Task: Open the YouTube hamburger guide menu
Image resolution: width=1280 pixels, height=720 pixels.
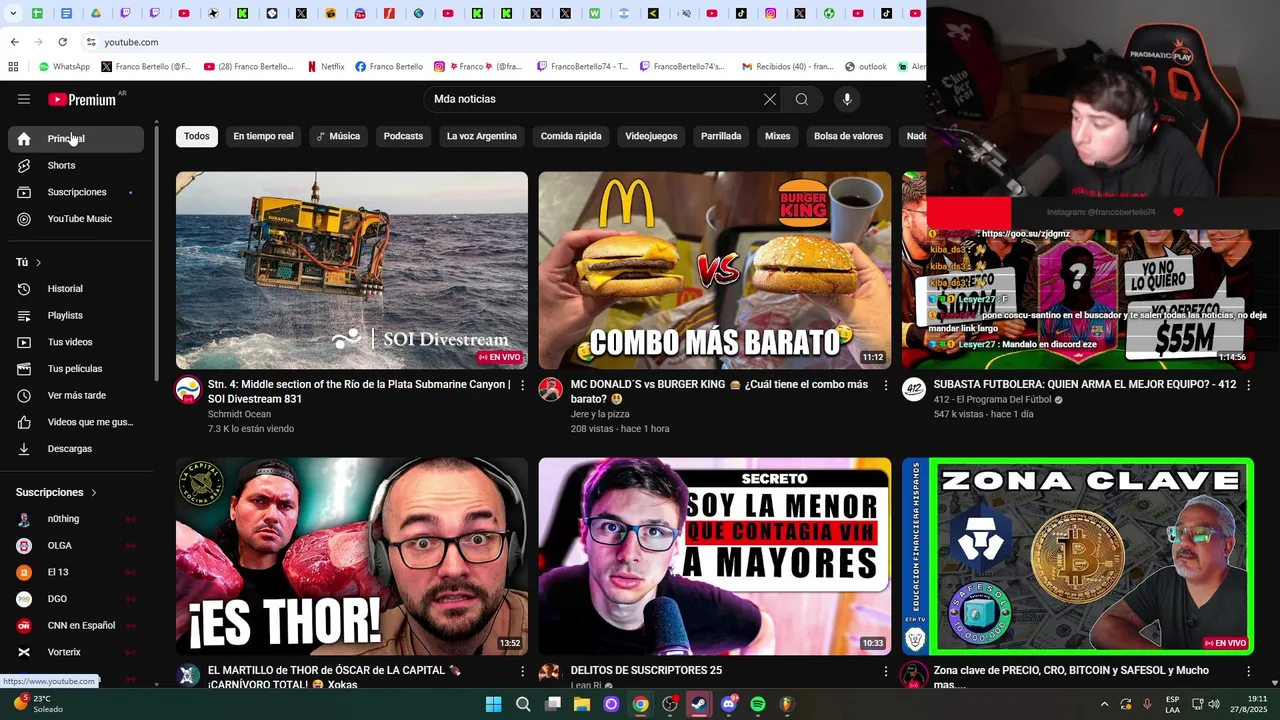Action: click(x=24, y=99)
